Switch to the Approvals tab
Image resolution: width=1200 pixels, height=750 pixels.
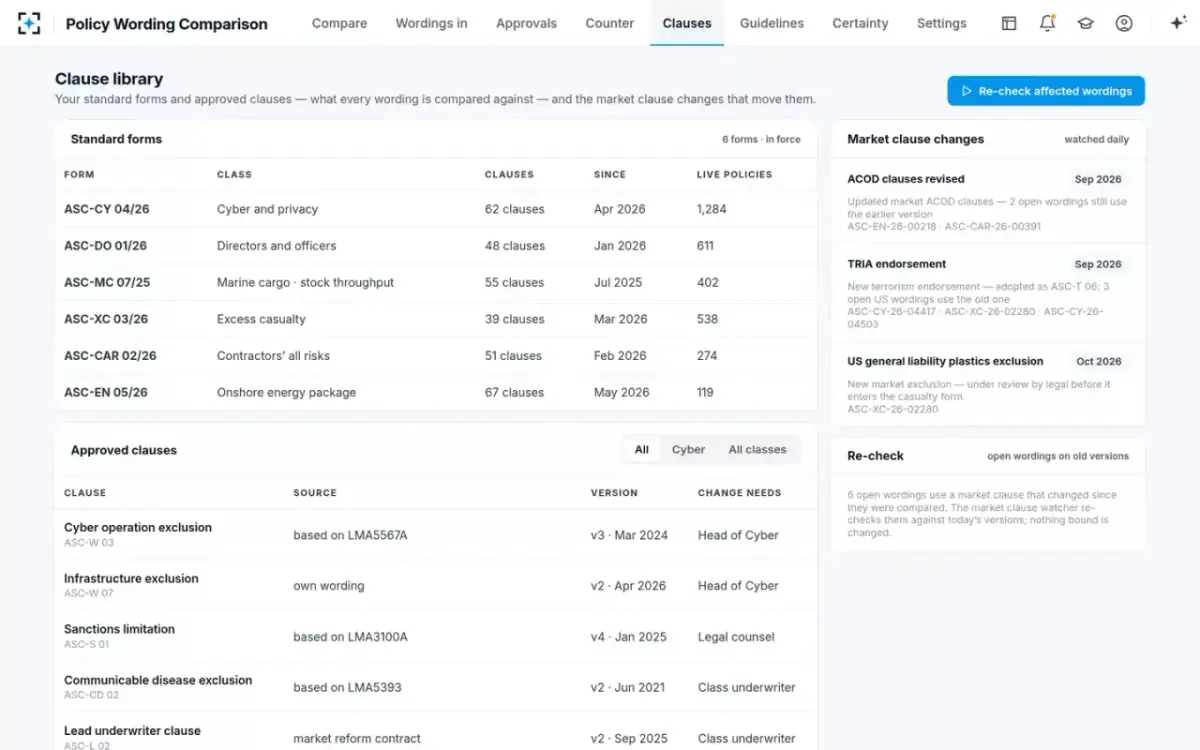(526, 23)
